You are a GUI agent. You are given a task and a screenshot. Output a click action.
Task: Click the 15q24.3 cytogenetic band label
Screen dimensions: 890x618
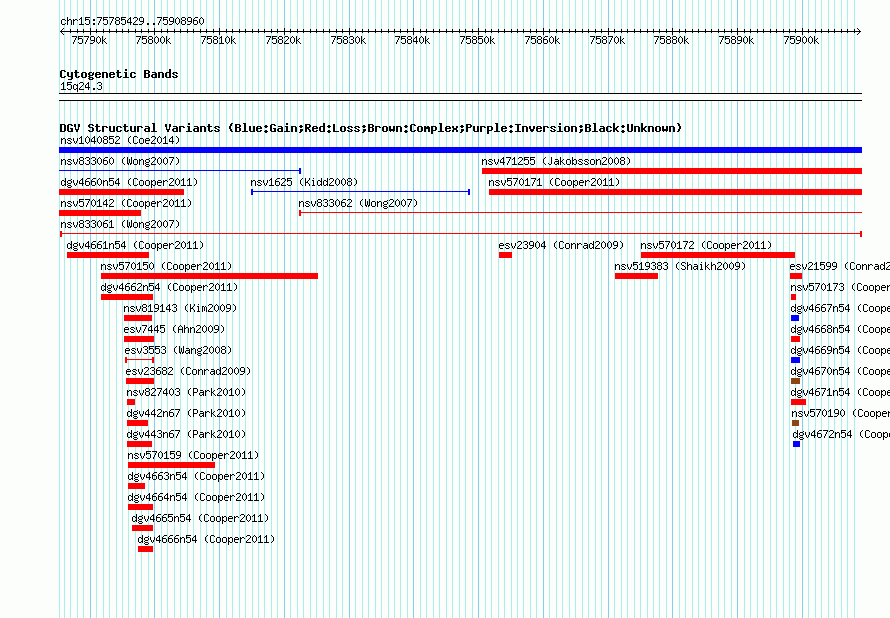(81, 86)
